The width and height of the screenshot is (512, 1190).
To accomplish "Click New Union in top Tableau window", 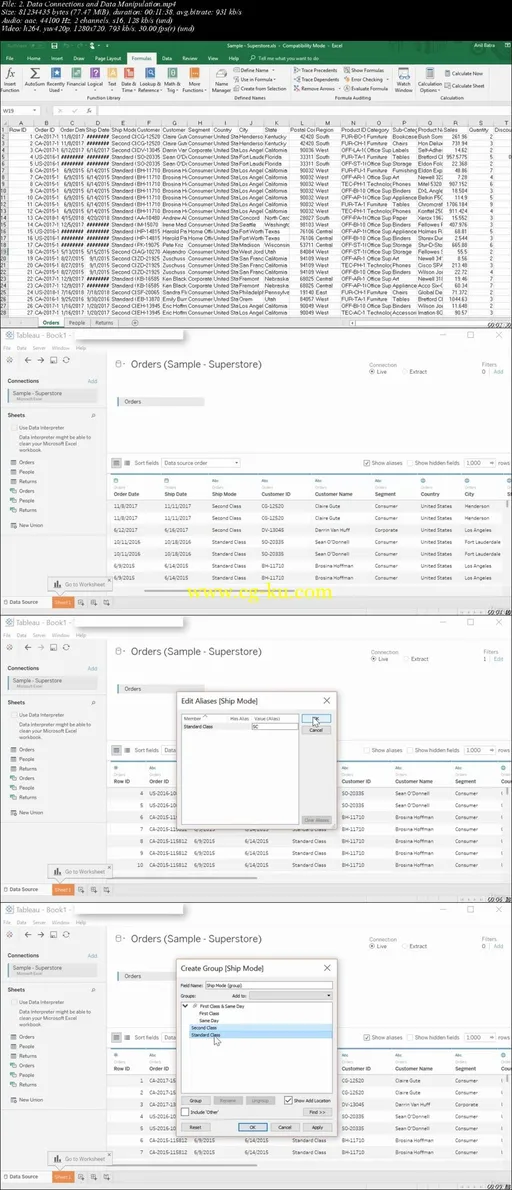I will point(25,525).
